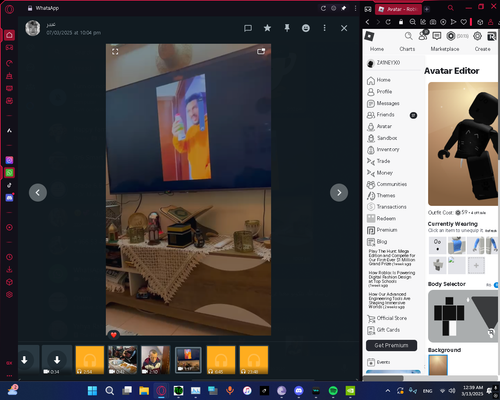Open WhatsApp media viewer more options
The width and height of the screenshot is (500, 400).
tap(324, 28)
